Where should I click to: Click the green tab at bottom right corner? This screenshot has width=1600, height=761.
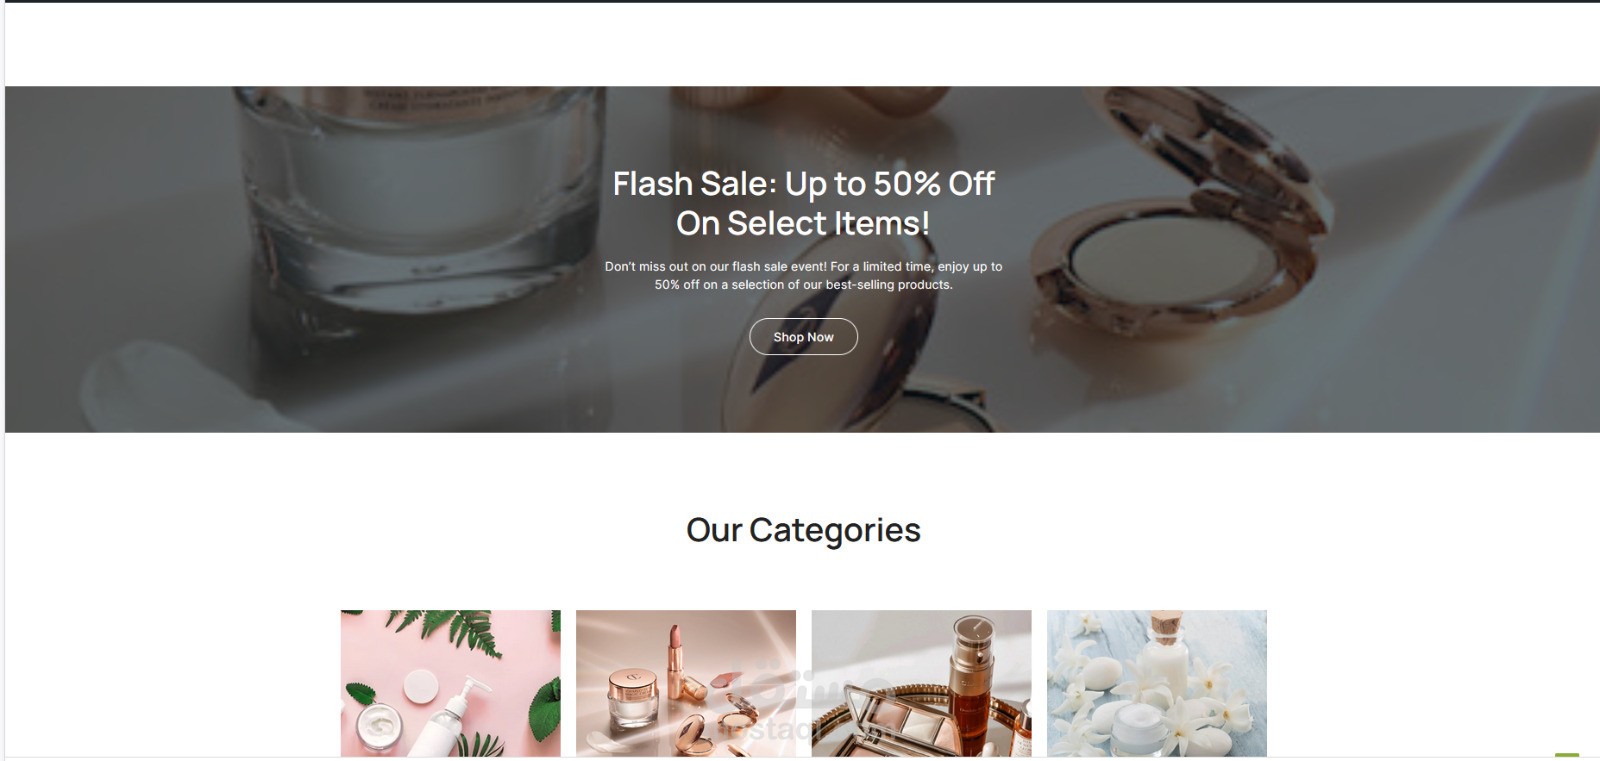tap(1567, 755)
